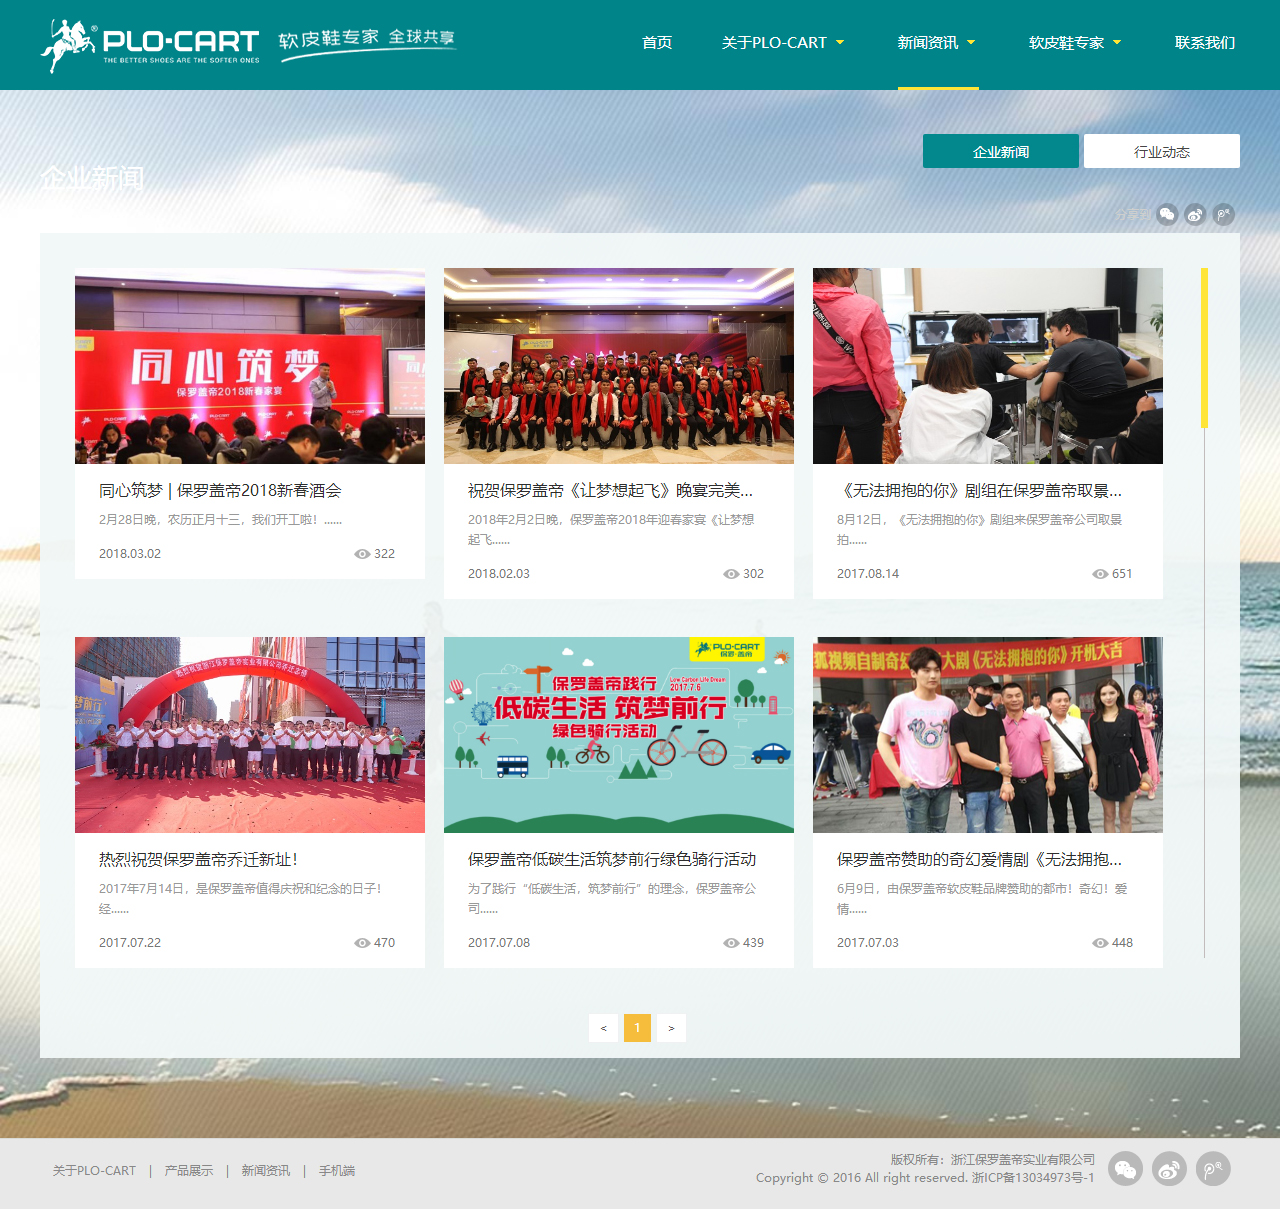This screenshot has height=1209, width=1280.
Task: Open 关于PLO-CART menu item
Action: pyautogui.click(x=774, y=42)
